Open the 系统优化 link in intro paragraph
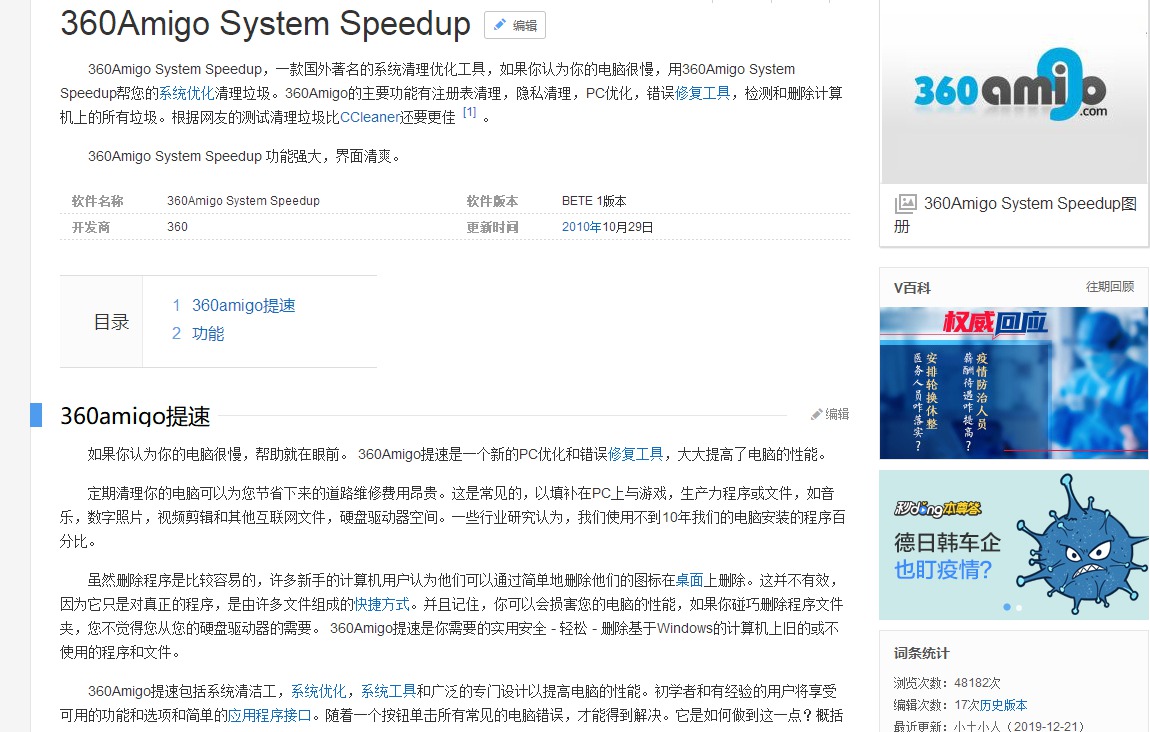This screenshot has width=1150, height=732. (186, 93)
